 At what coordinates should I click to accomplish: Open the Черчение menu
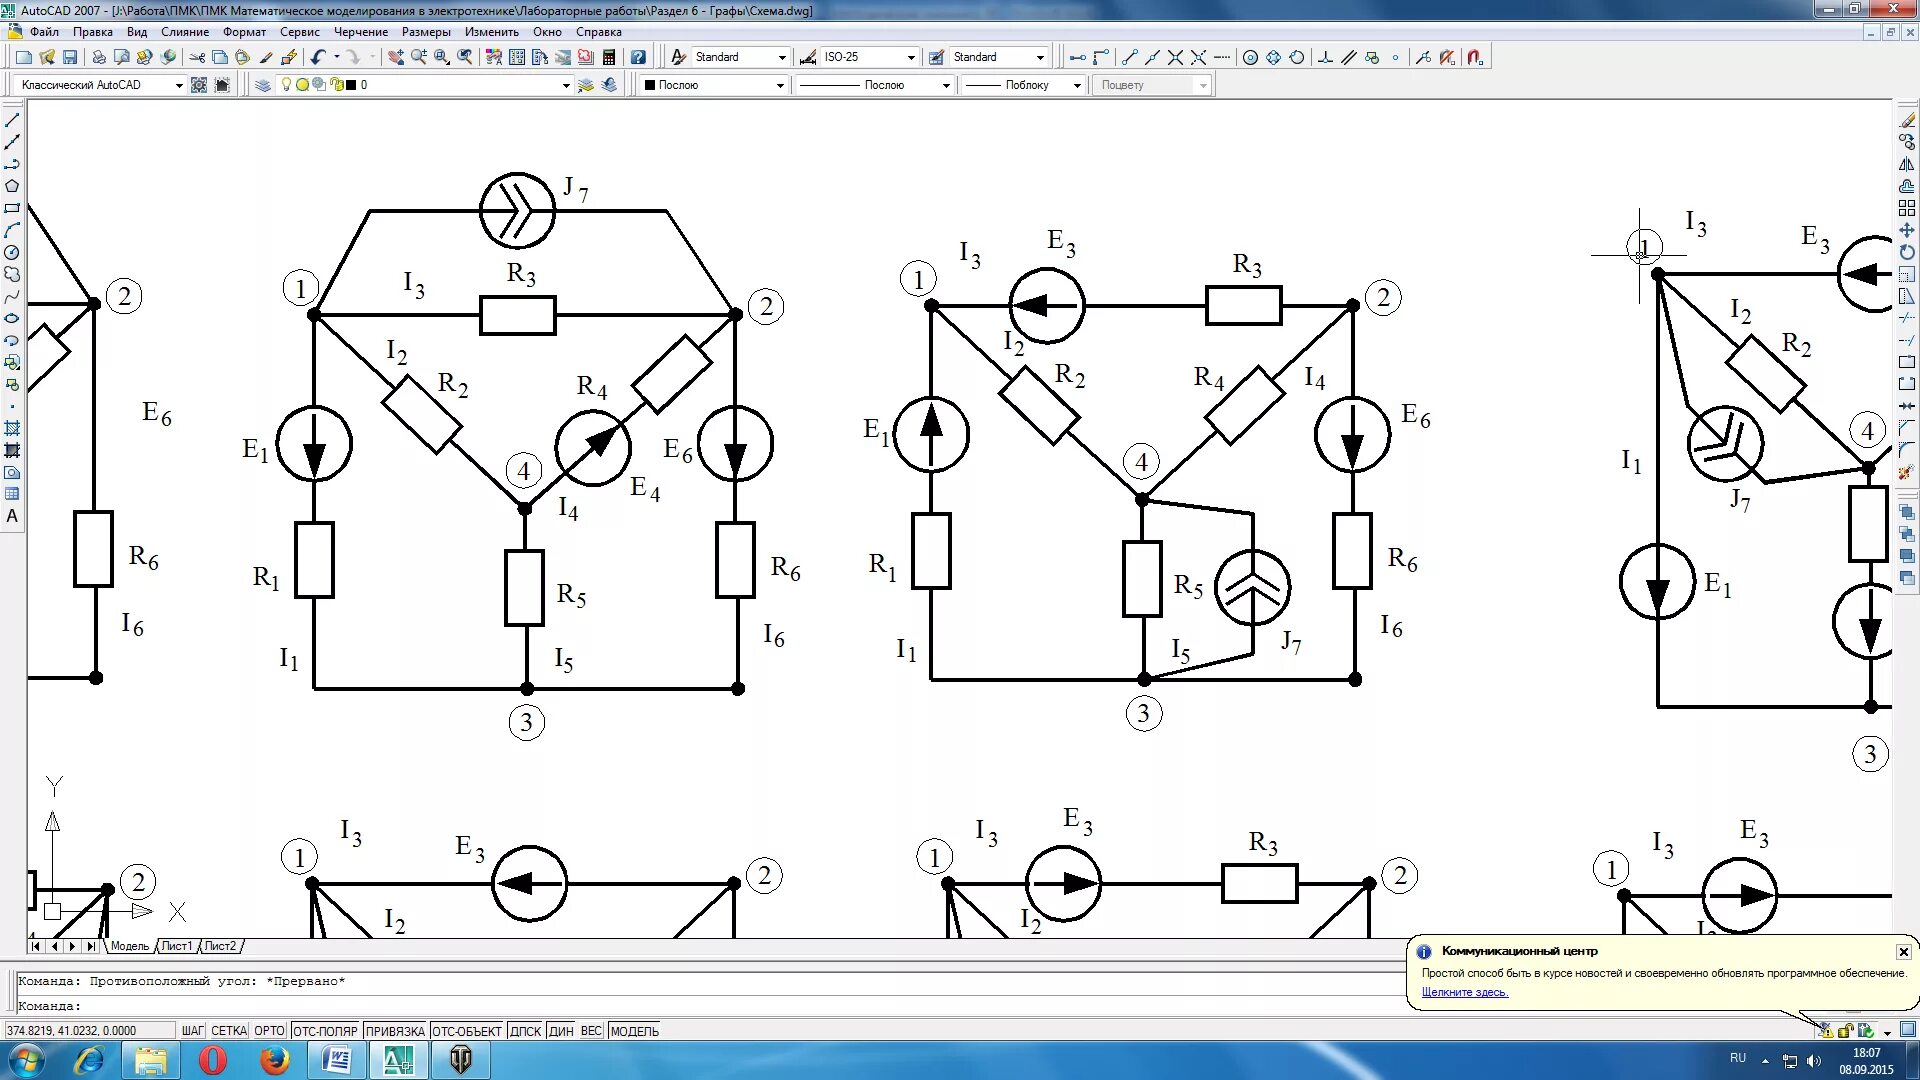click(360, 32)
